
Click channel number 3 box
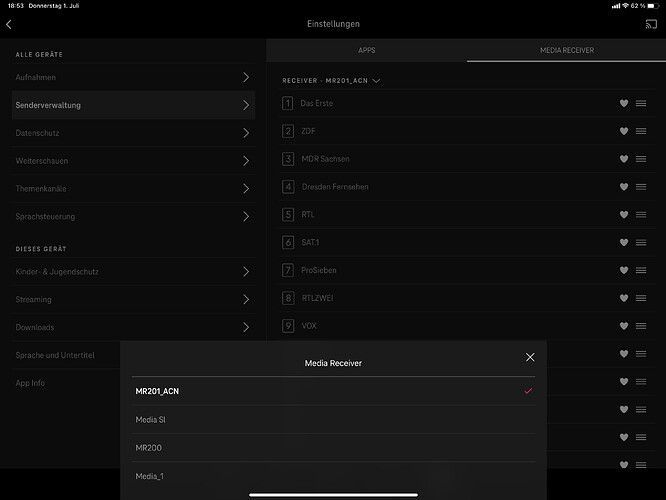(288, 159)
